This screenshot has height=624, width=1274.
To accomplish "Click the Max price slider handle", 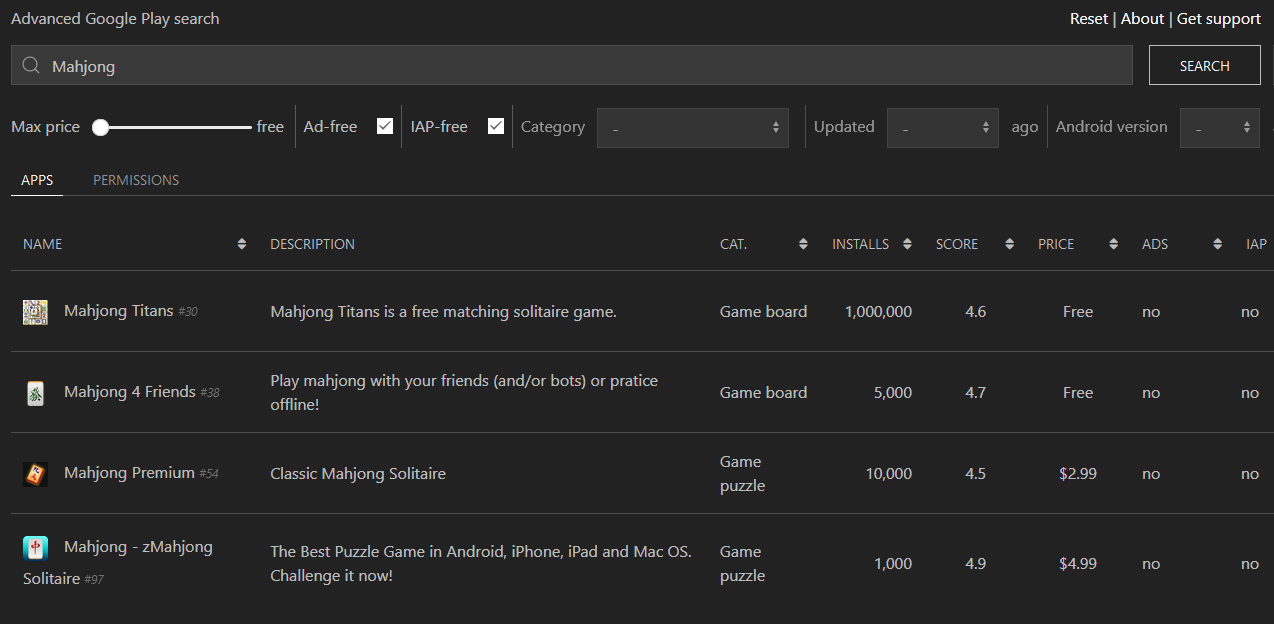I will tap(100, 127).
